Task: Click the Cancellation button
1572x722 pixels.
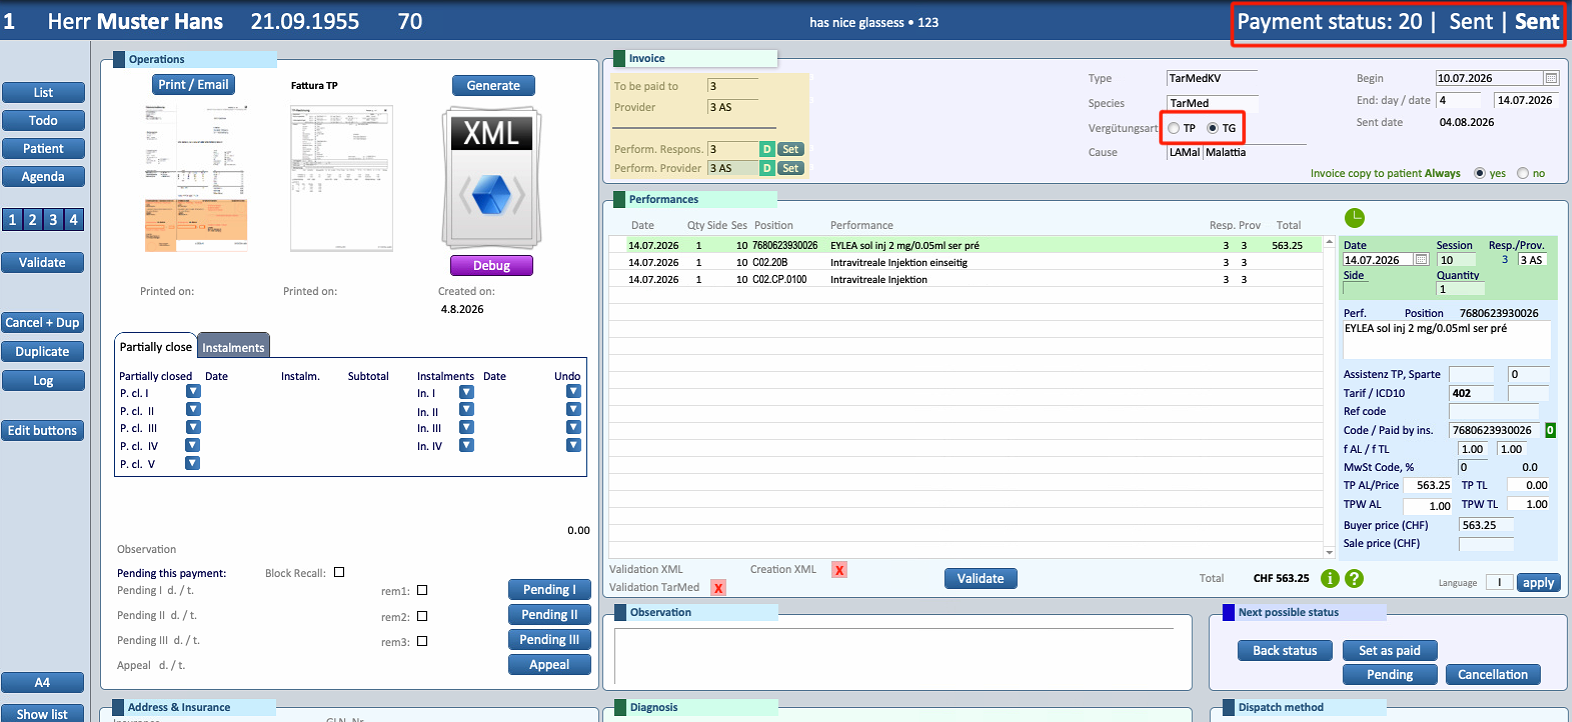Action: click(x=1493, y=675)
